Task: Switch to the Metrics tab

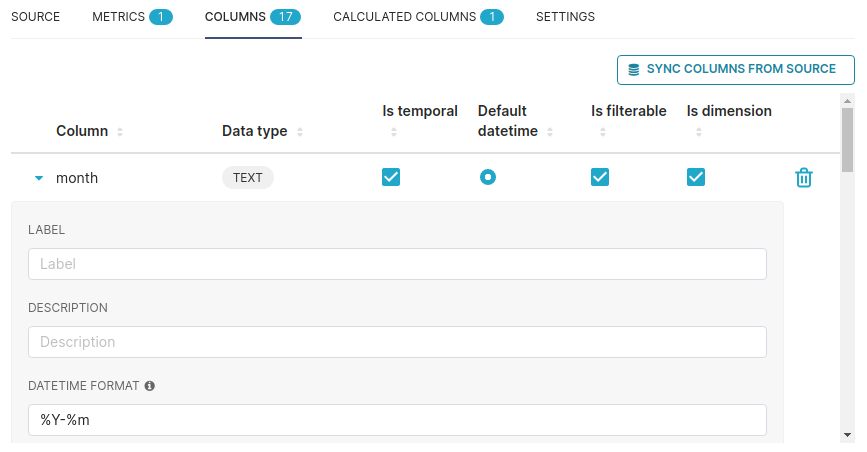Action: click(x=132, y=17)
